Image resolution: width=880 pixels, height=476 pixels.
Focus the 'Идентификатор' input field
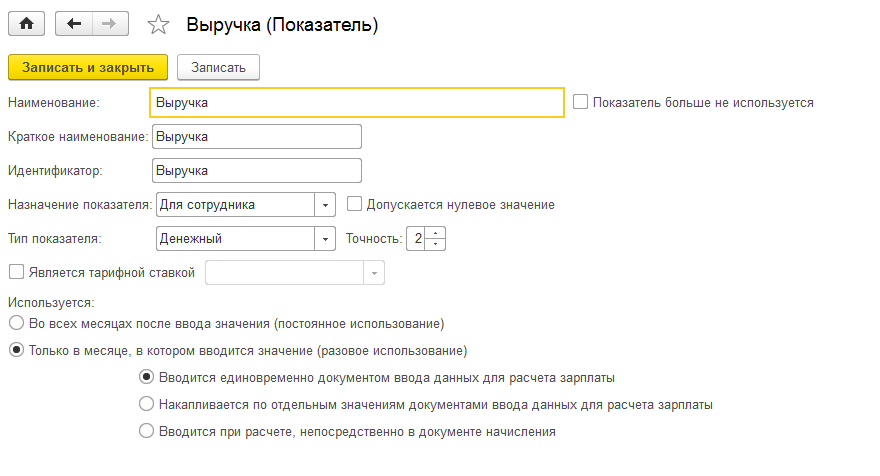click(x=255, y=171)
